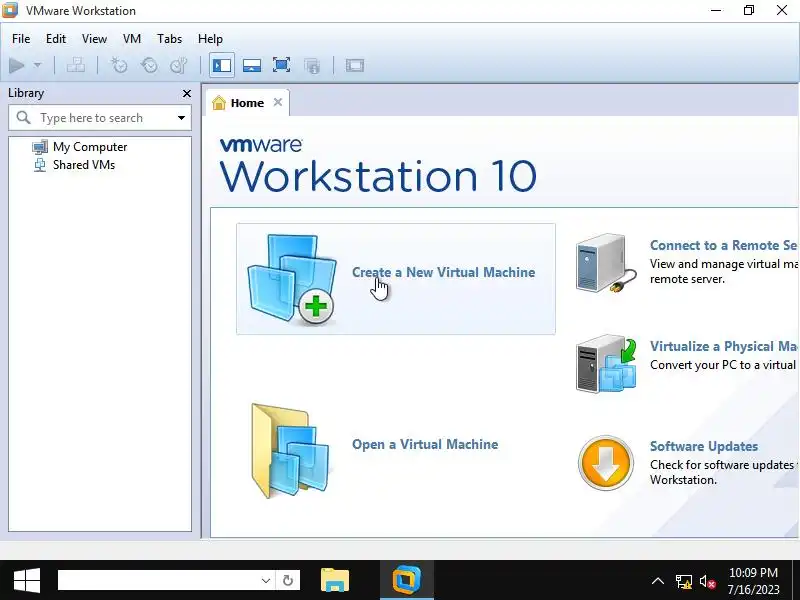Enter full screen mode from toolbar
Screen dimensions: 800x600
(x=281, y=65)
